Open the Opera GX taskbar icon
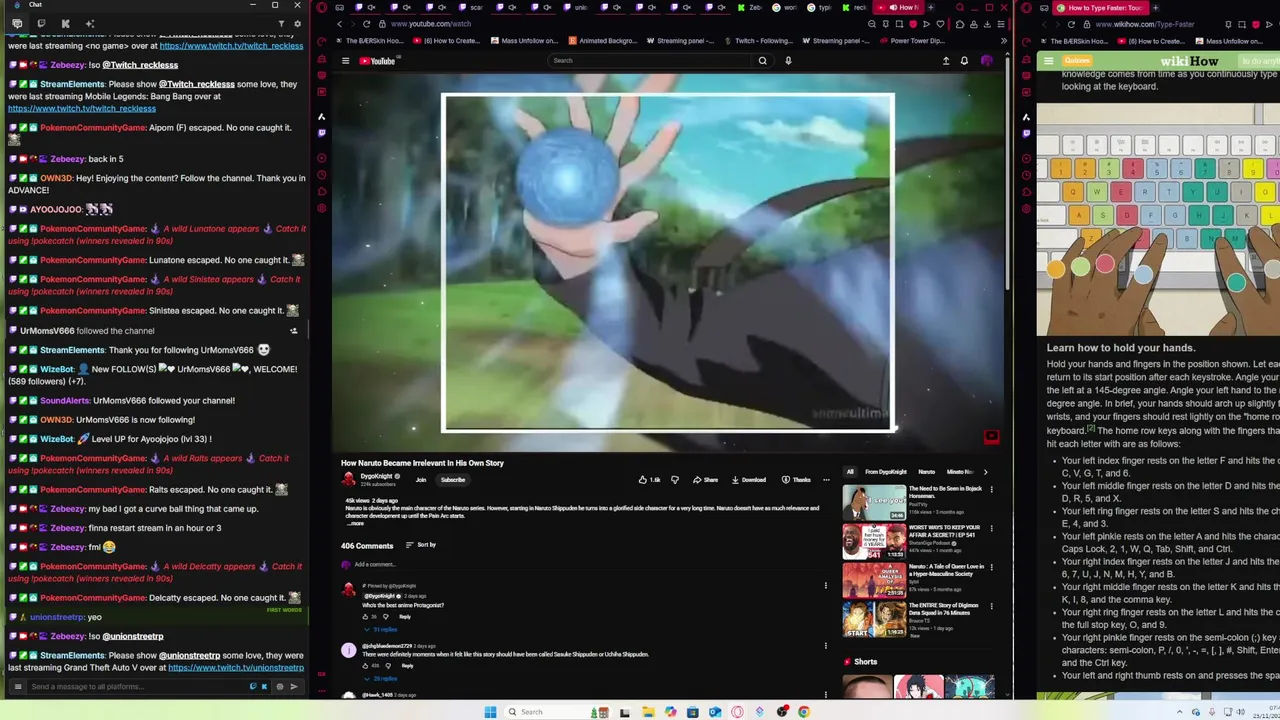 737,712
